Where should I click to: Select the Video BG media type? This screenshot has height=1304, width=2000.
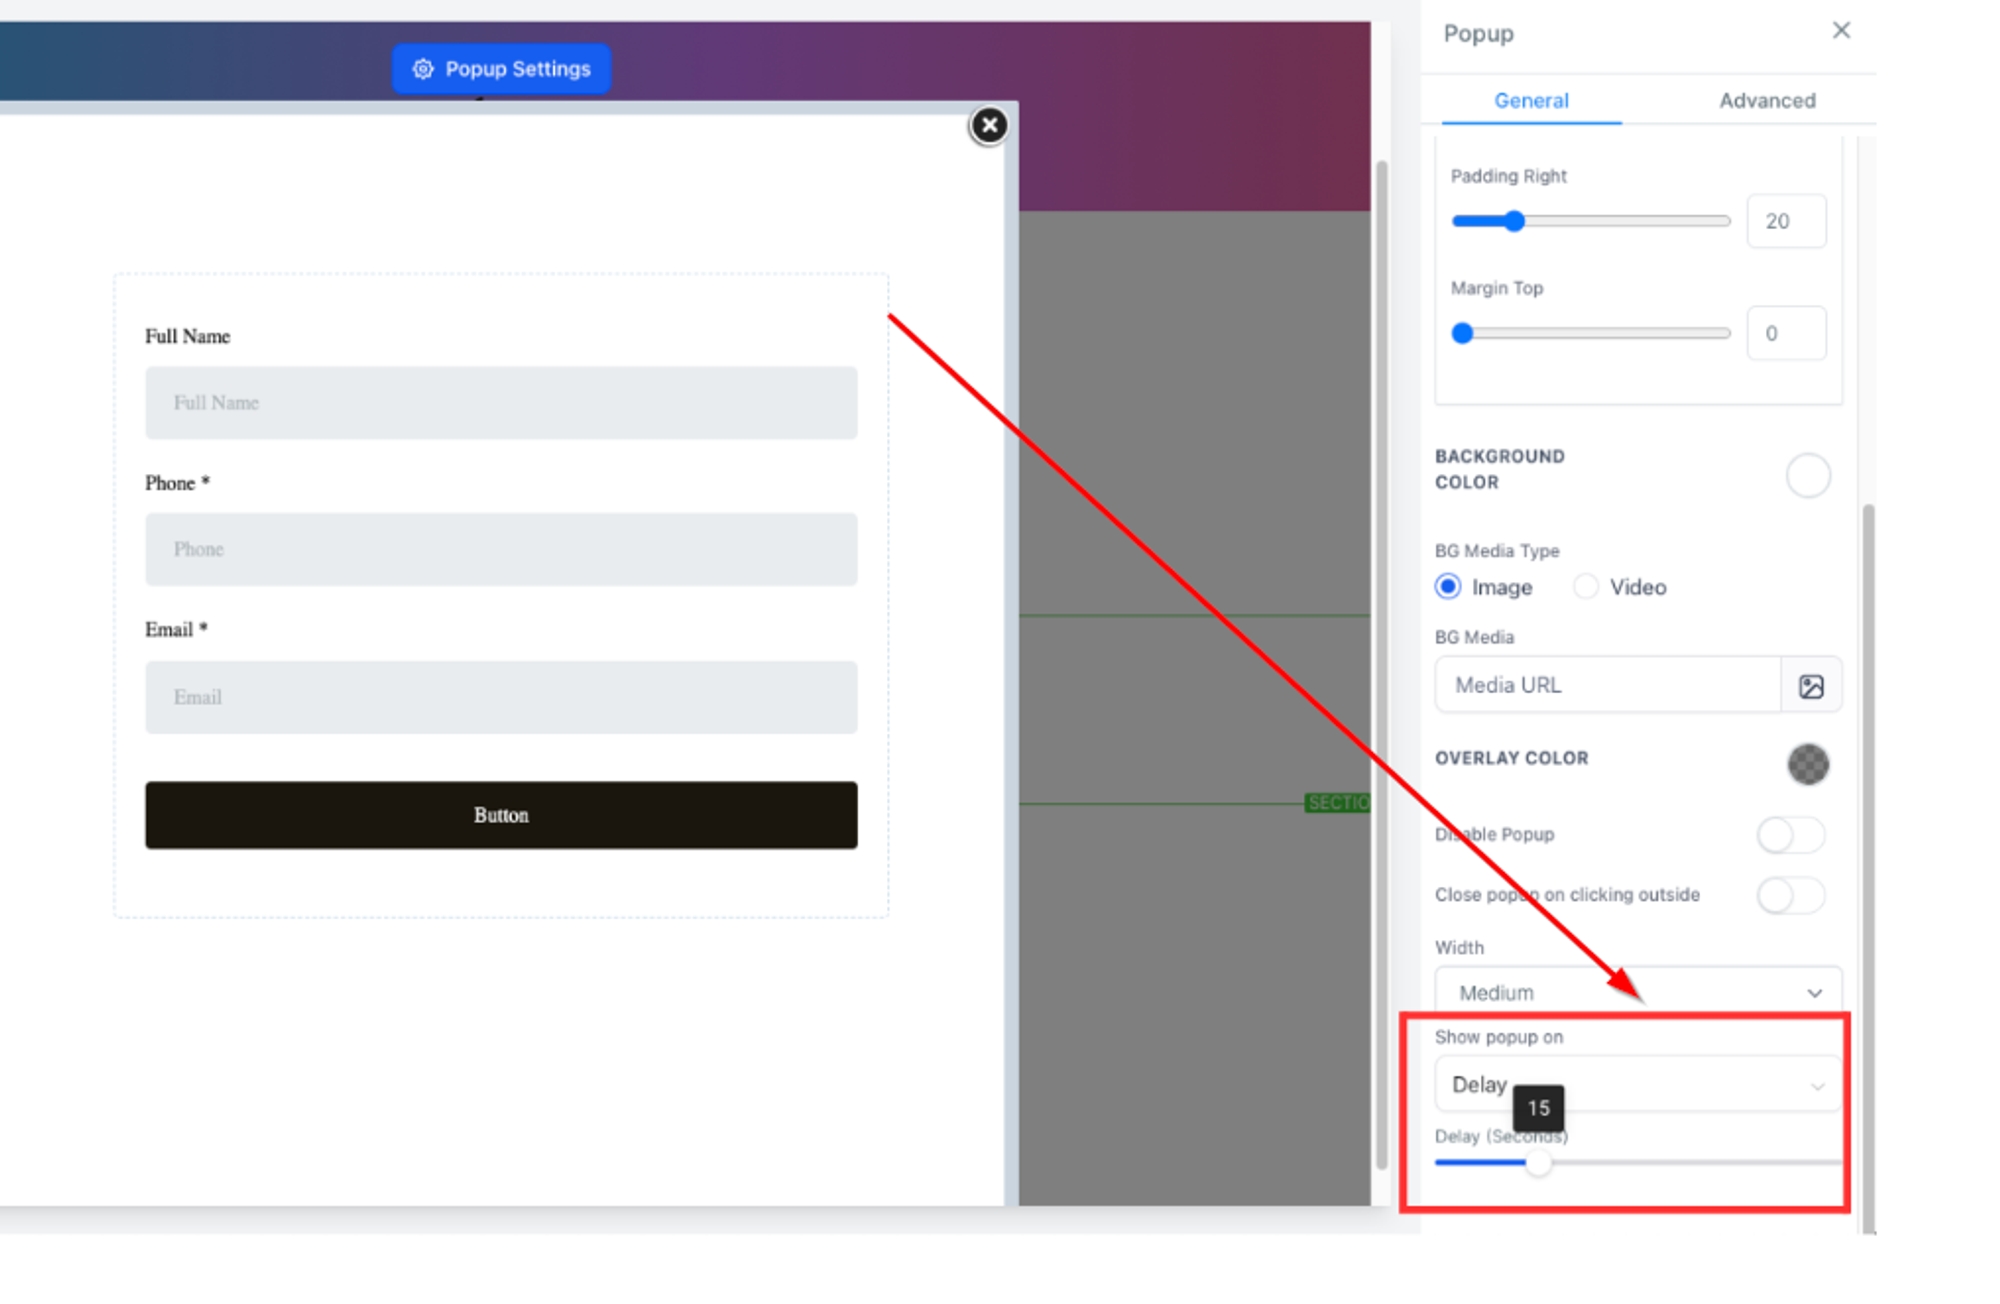pos(1585,587)
